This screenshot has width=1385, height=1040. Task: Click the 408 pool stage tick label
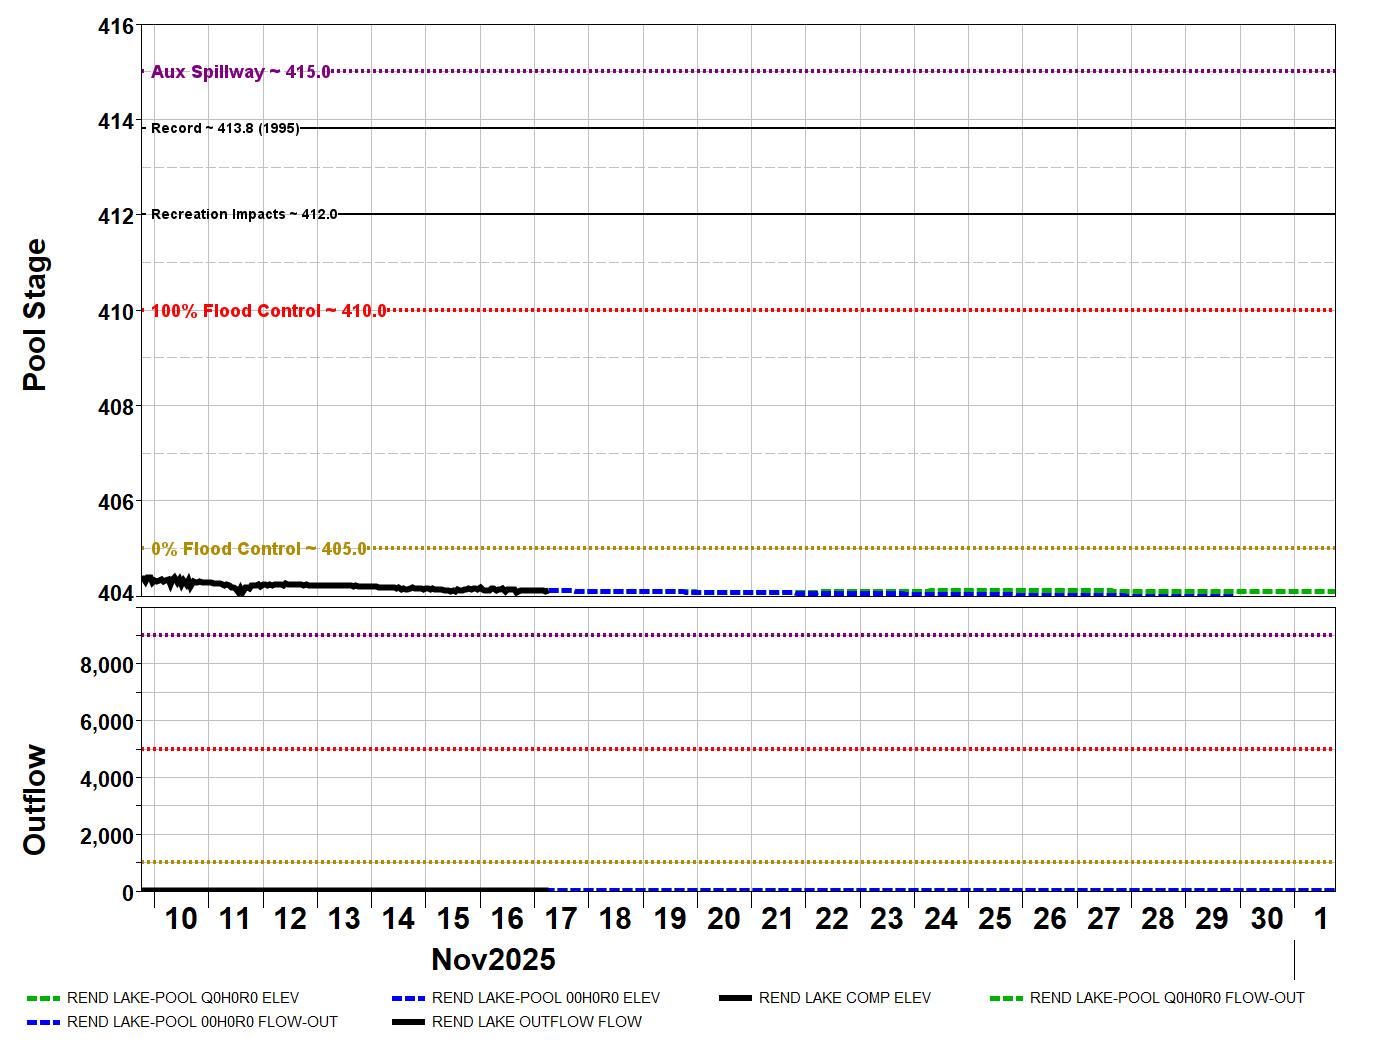pos(116,407)
